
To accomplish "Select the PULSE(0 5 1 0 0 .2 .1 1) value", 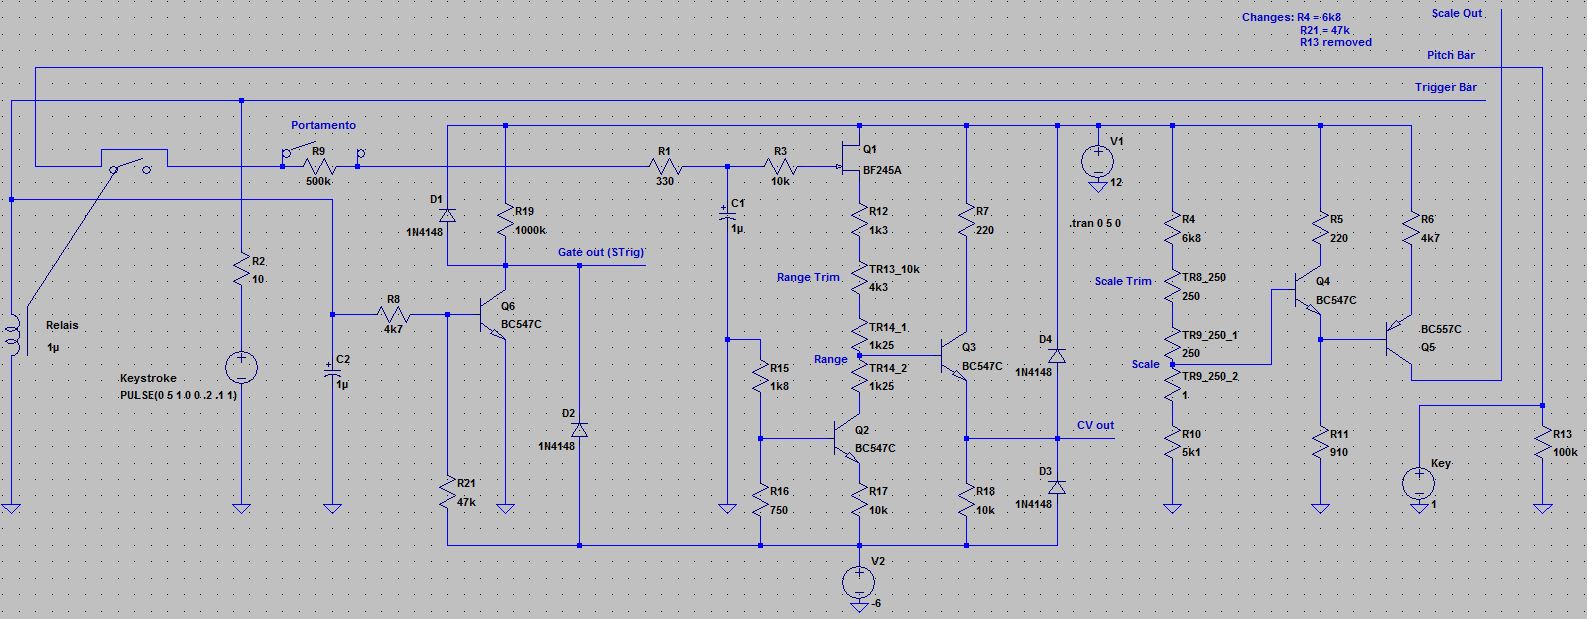I will tap(179, 395).
